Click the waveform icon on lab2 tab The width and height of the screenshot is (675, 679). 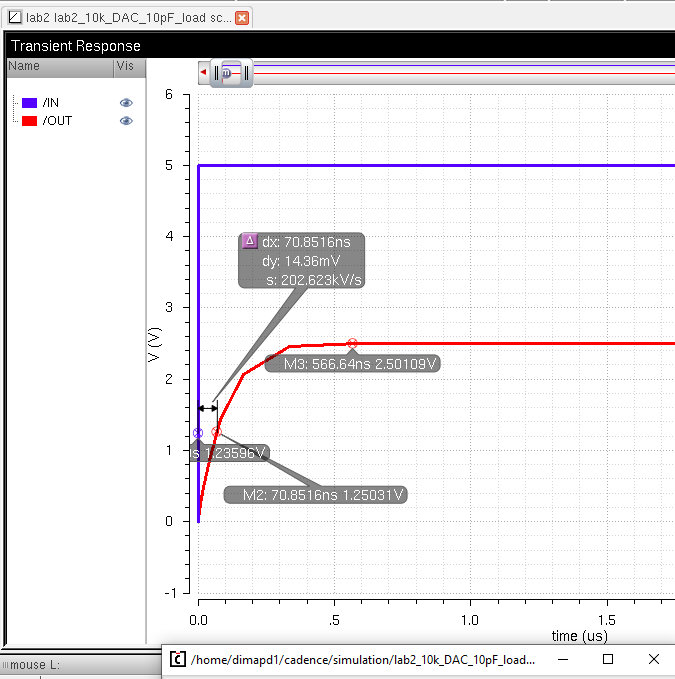(14, 17)
